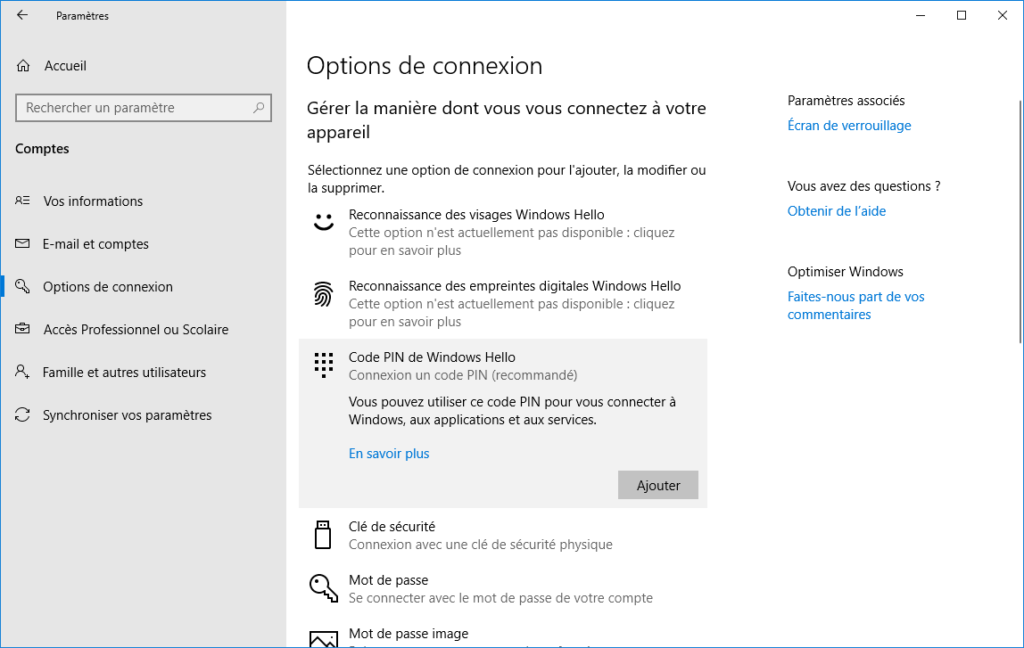
Task: Open the En savoir plus link
Action: tap(389, 453)
